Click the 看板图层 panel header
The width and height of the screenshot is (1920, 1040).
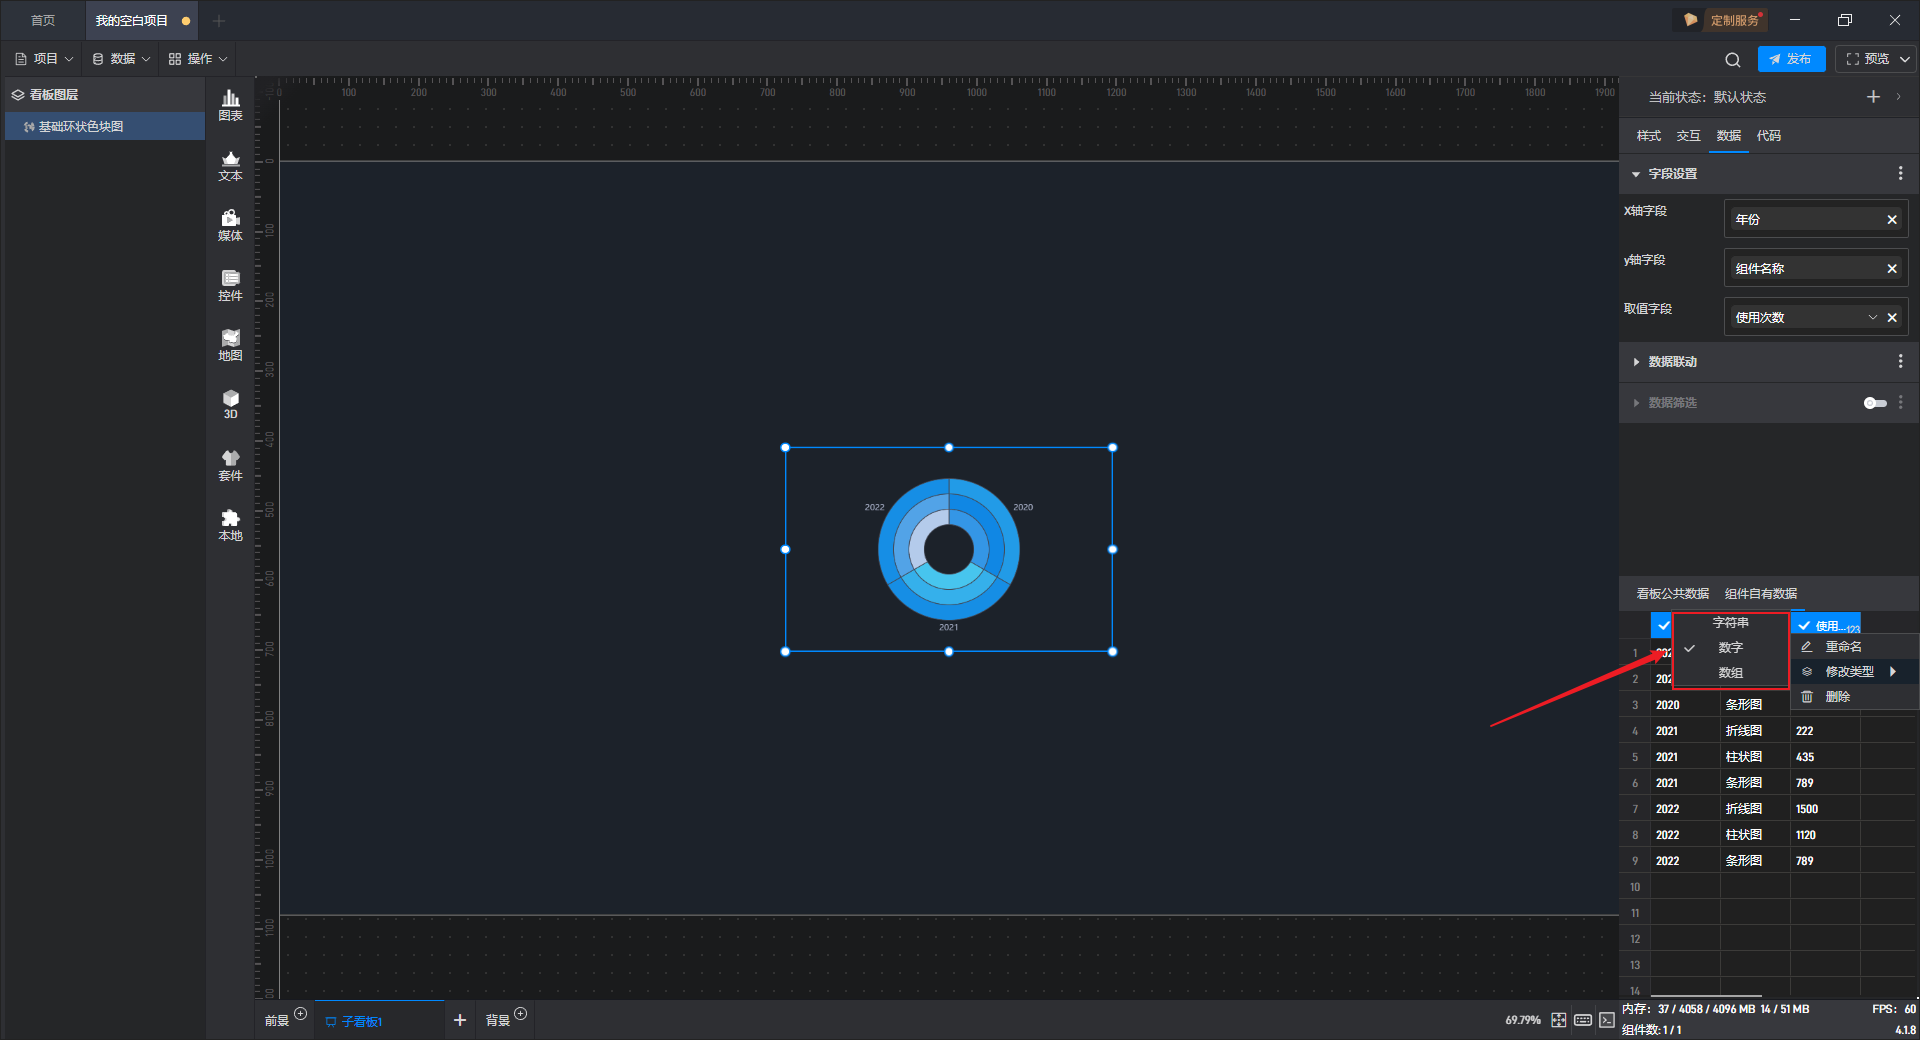(105, 94)
